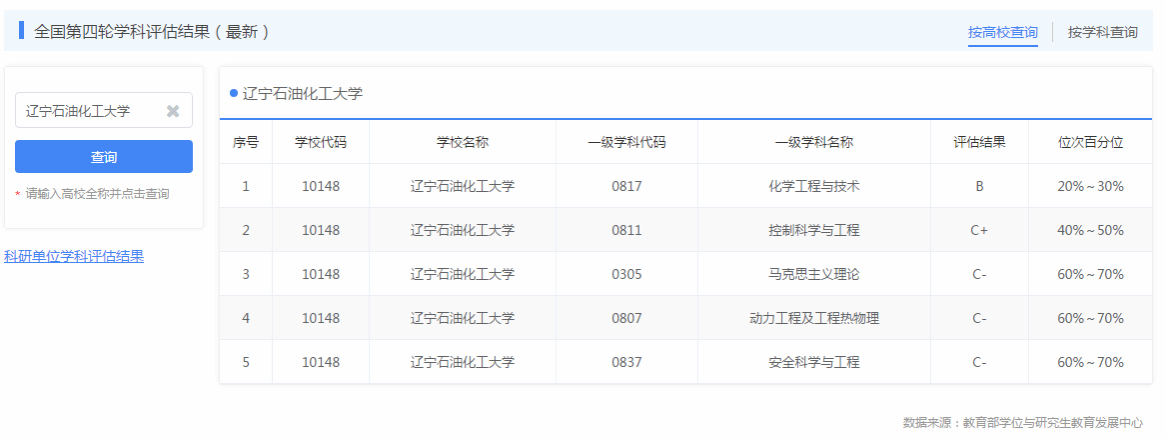Select the 化学工程与技术 discipline cell

(x=814, y=186)
